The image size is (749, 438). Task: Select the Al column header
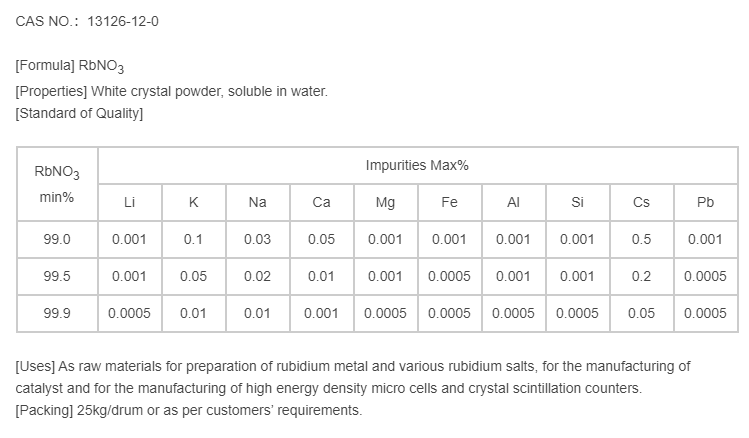pos(513,202)
